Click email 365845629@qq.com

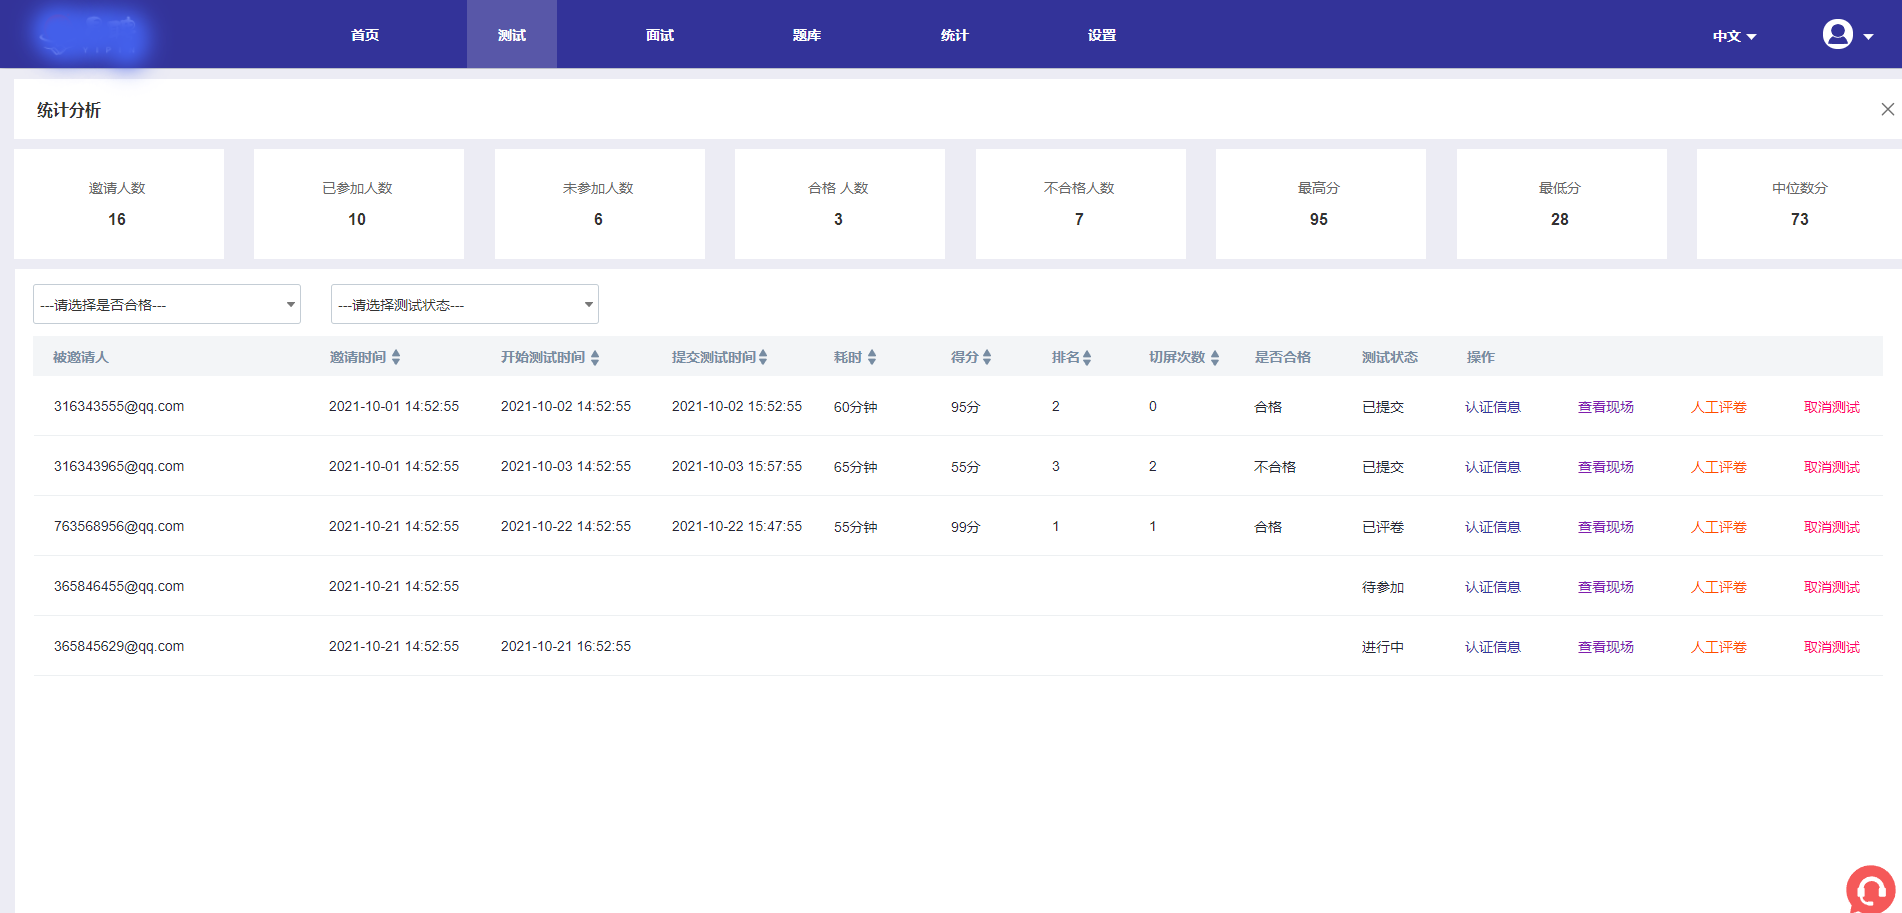tap(119, 646)
